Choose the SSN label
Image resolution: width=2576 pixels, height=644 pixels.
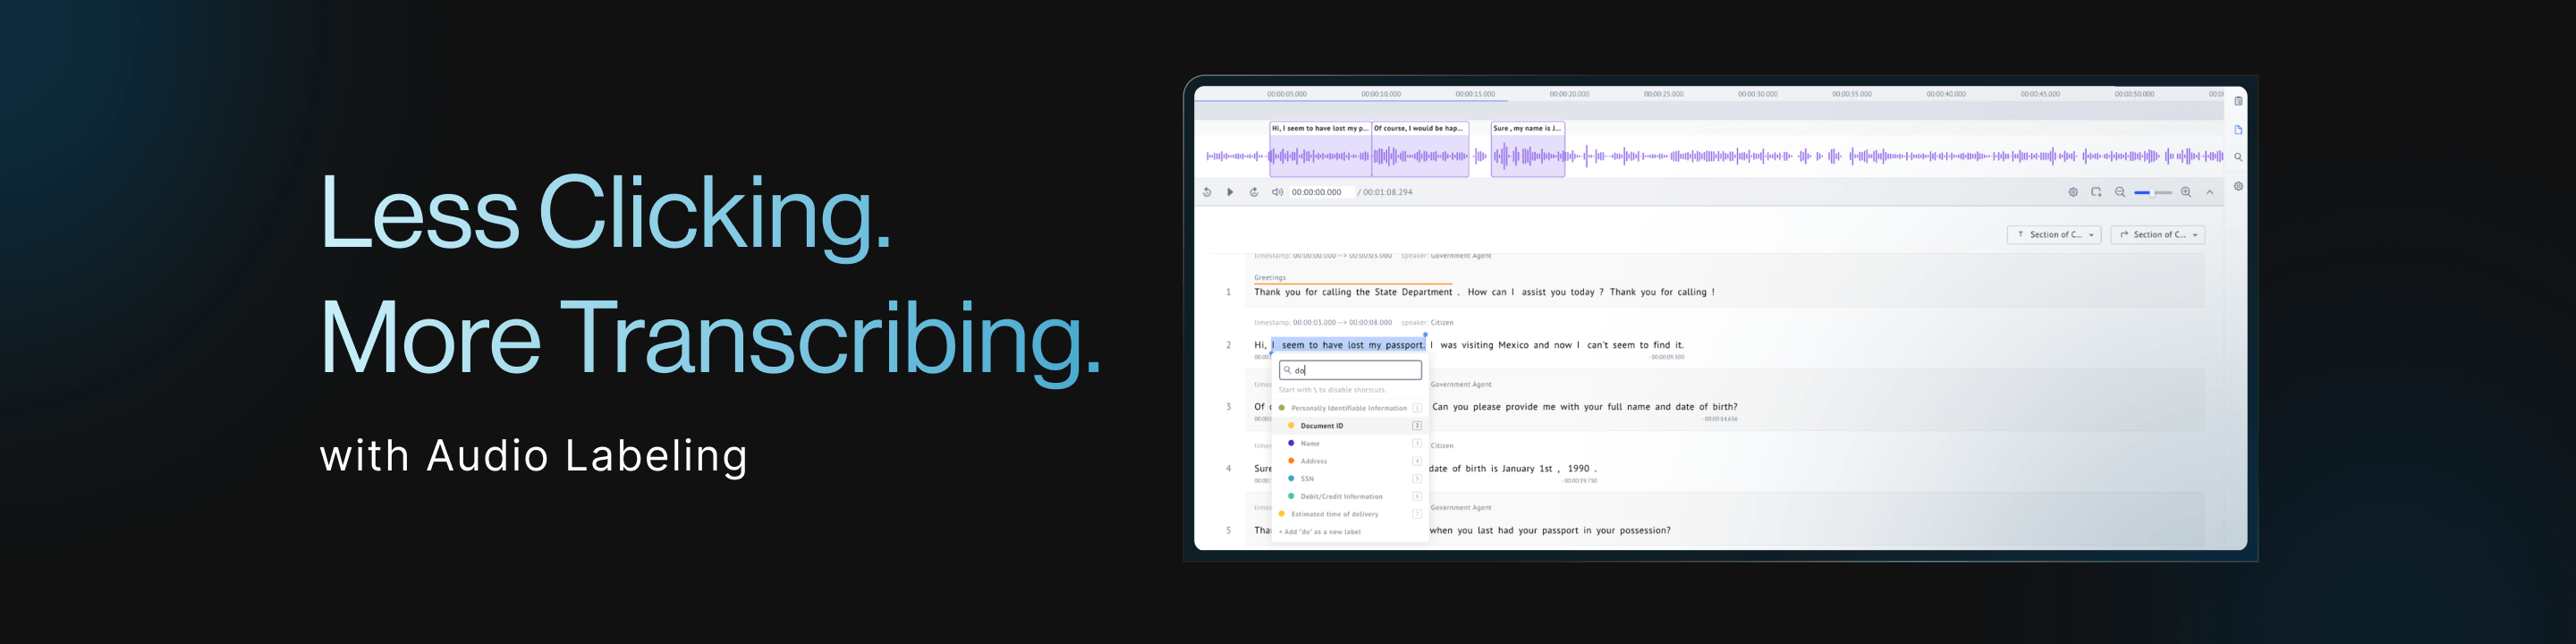click(x=1350, y=479)
